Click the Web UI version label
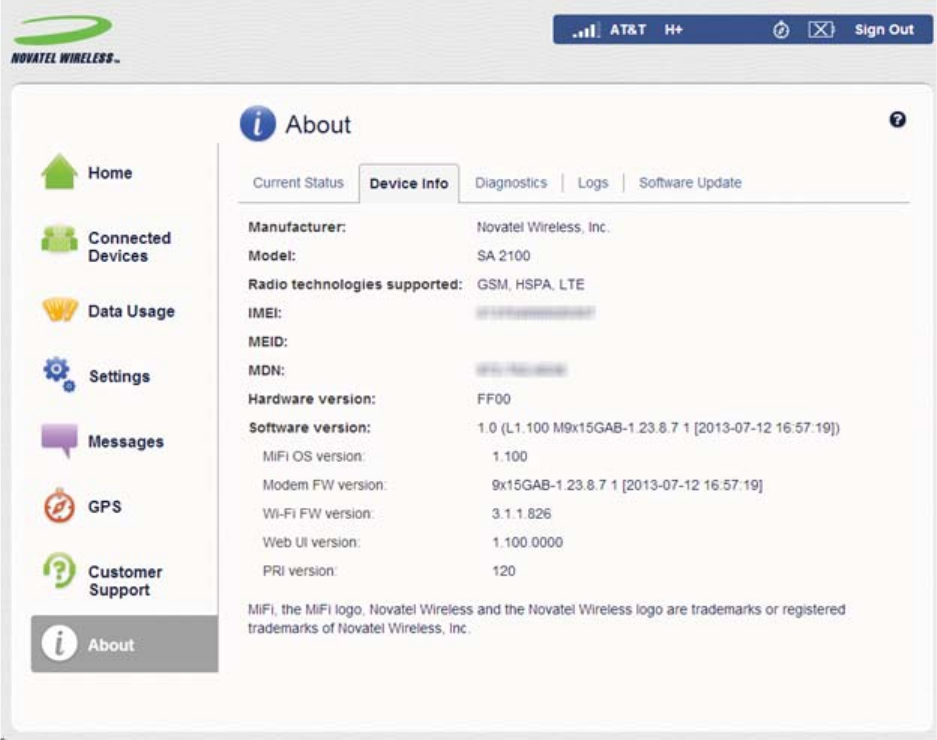Screen dimensions: 937x740 pyautogui.click(x=311, y=542)
